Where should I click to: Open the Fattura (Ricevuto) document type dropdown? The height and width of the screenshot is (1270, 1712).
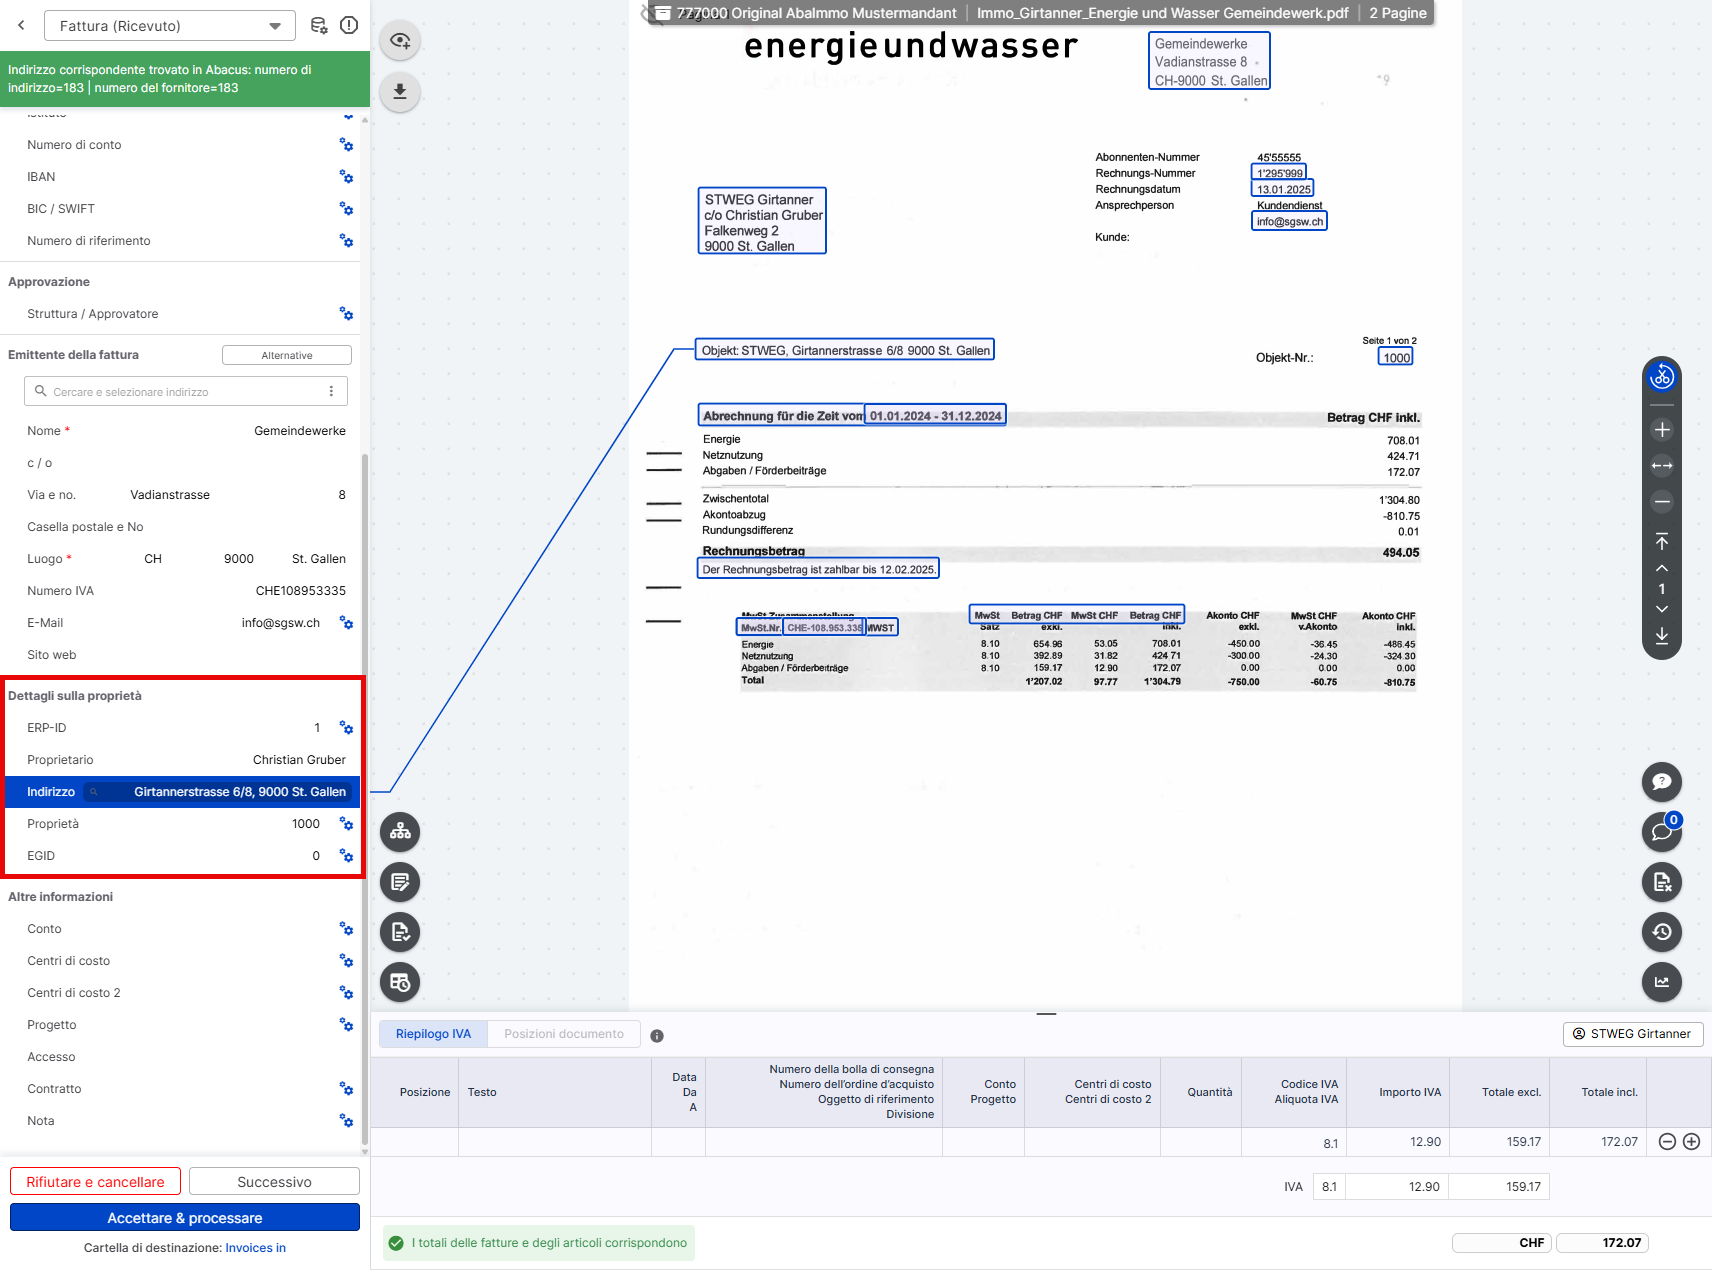pos(170,26)
